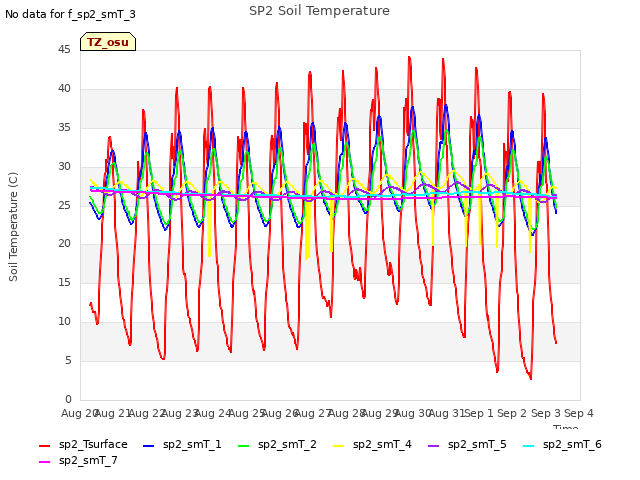Click the 'No data for f_sp2_smT_3' message
Viewport: 640px width, 480px height.
coord(70,14)
